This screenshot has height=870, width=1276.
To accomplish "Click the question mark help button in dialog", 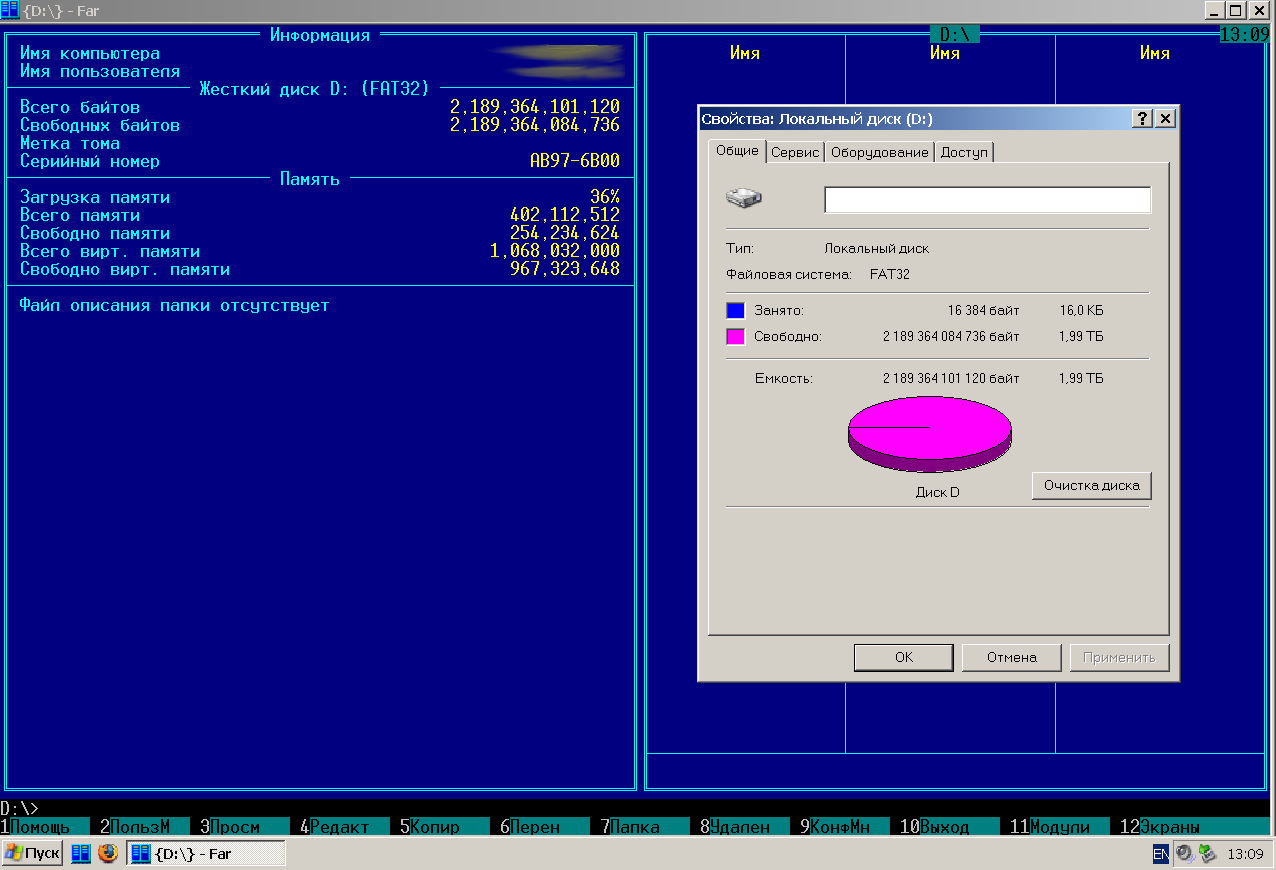I will 1142,118.
